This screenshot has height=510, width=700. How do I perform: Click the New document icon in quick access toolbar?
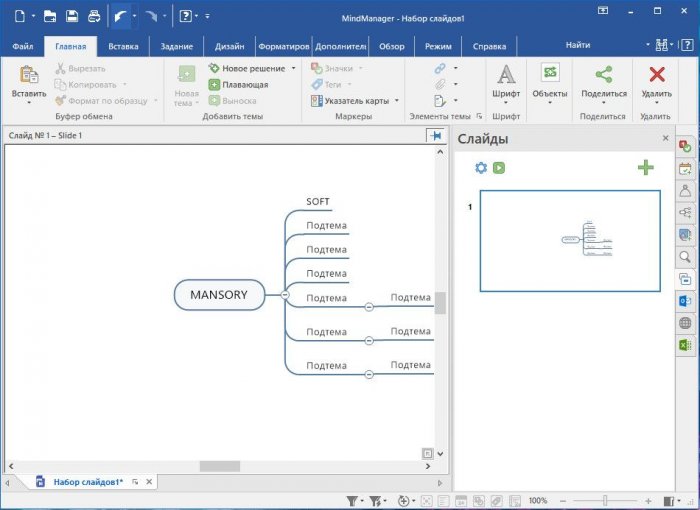pyautogui.click(x=20, y=17)
